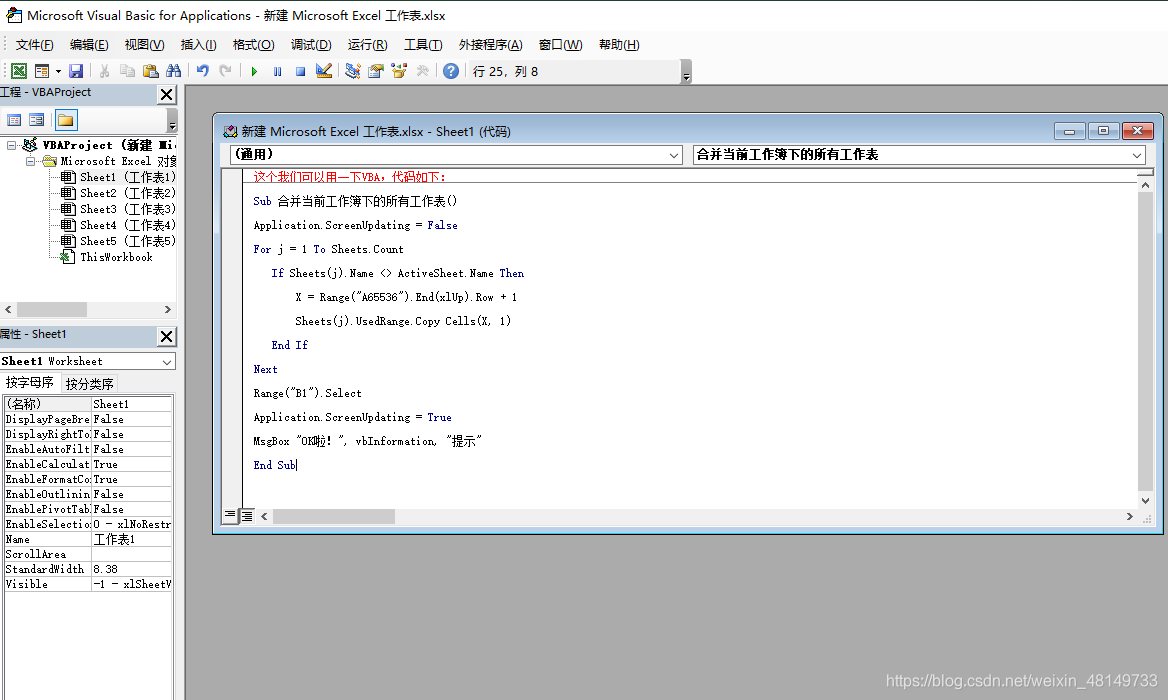Toggle Design Mode icon
Image resolution: width=1168 pixels, height=700 pixels.
[323, 71]
